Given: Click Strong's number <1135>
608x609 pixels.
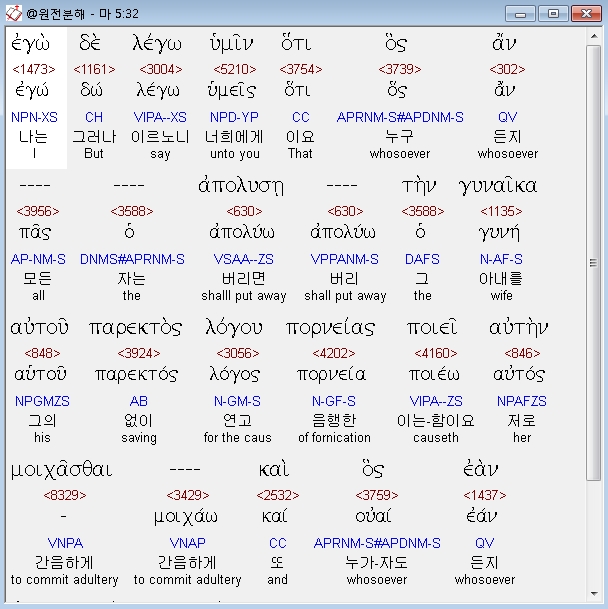Looking at the screenshot, I should tap(501, 211).
